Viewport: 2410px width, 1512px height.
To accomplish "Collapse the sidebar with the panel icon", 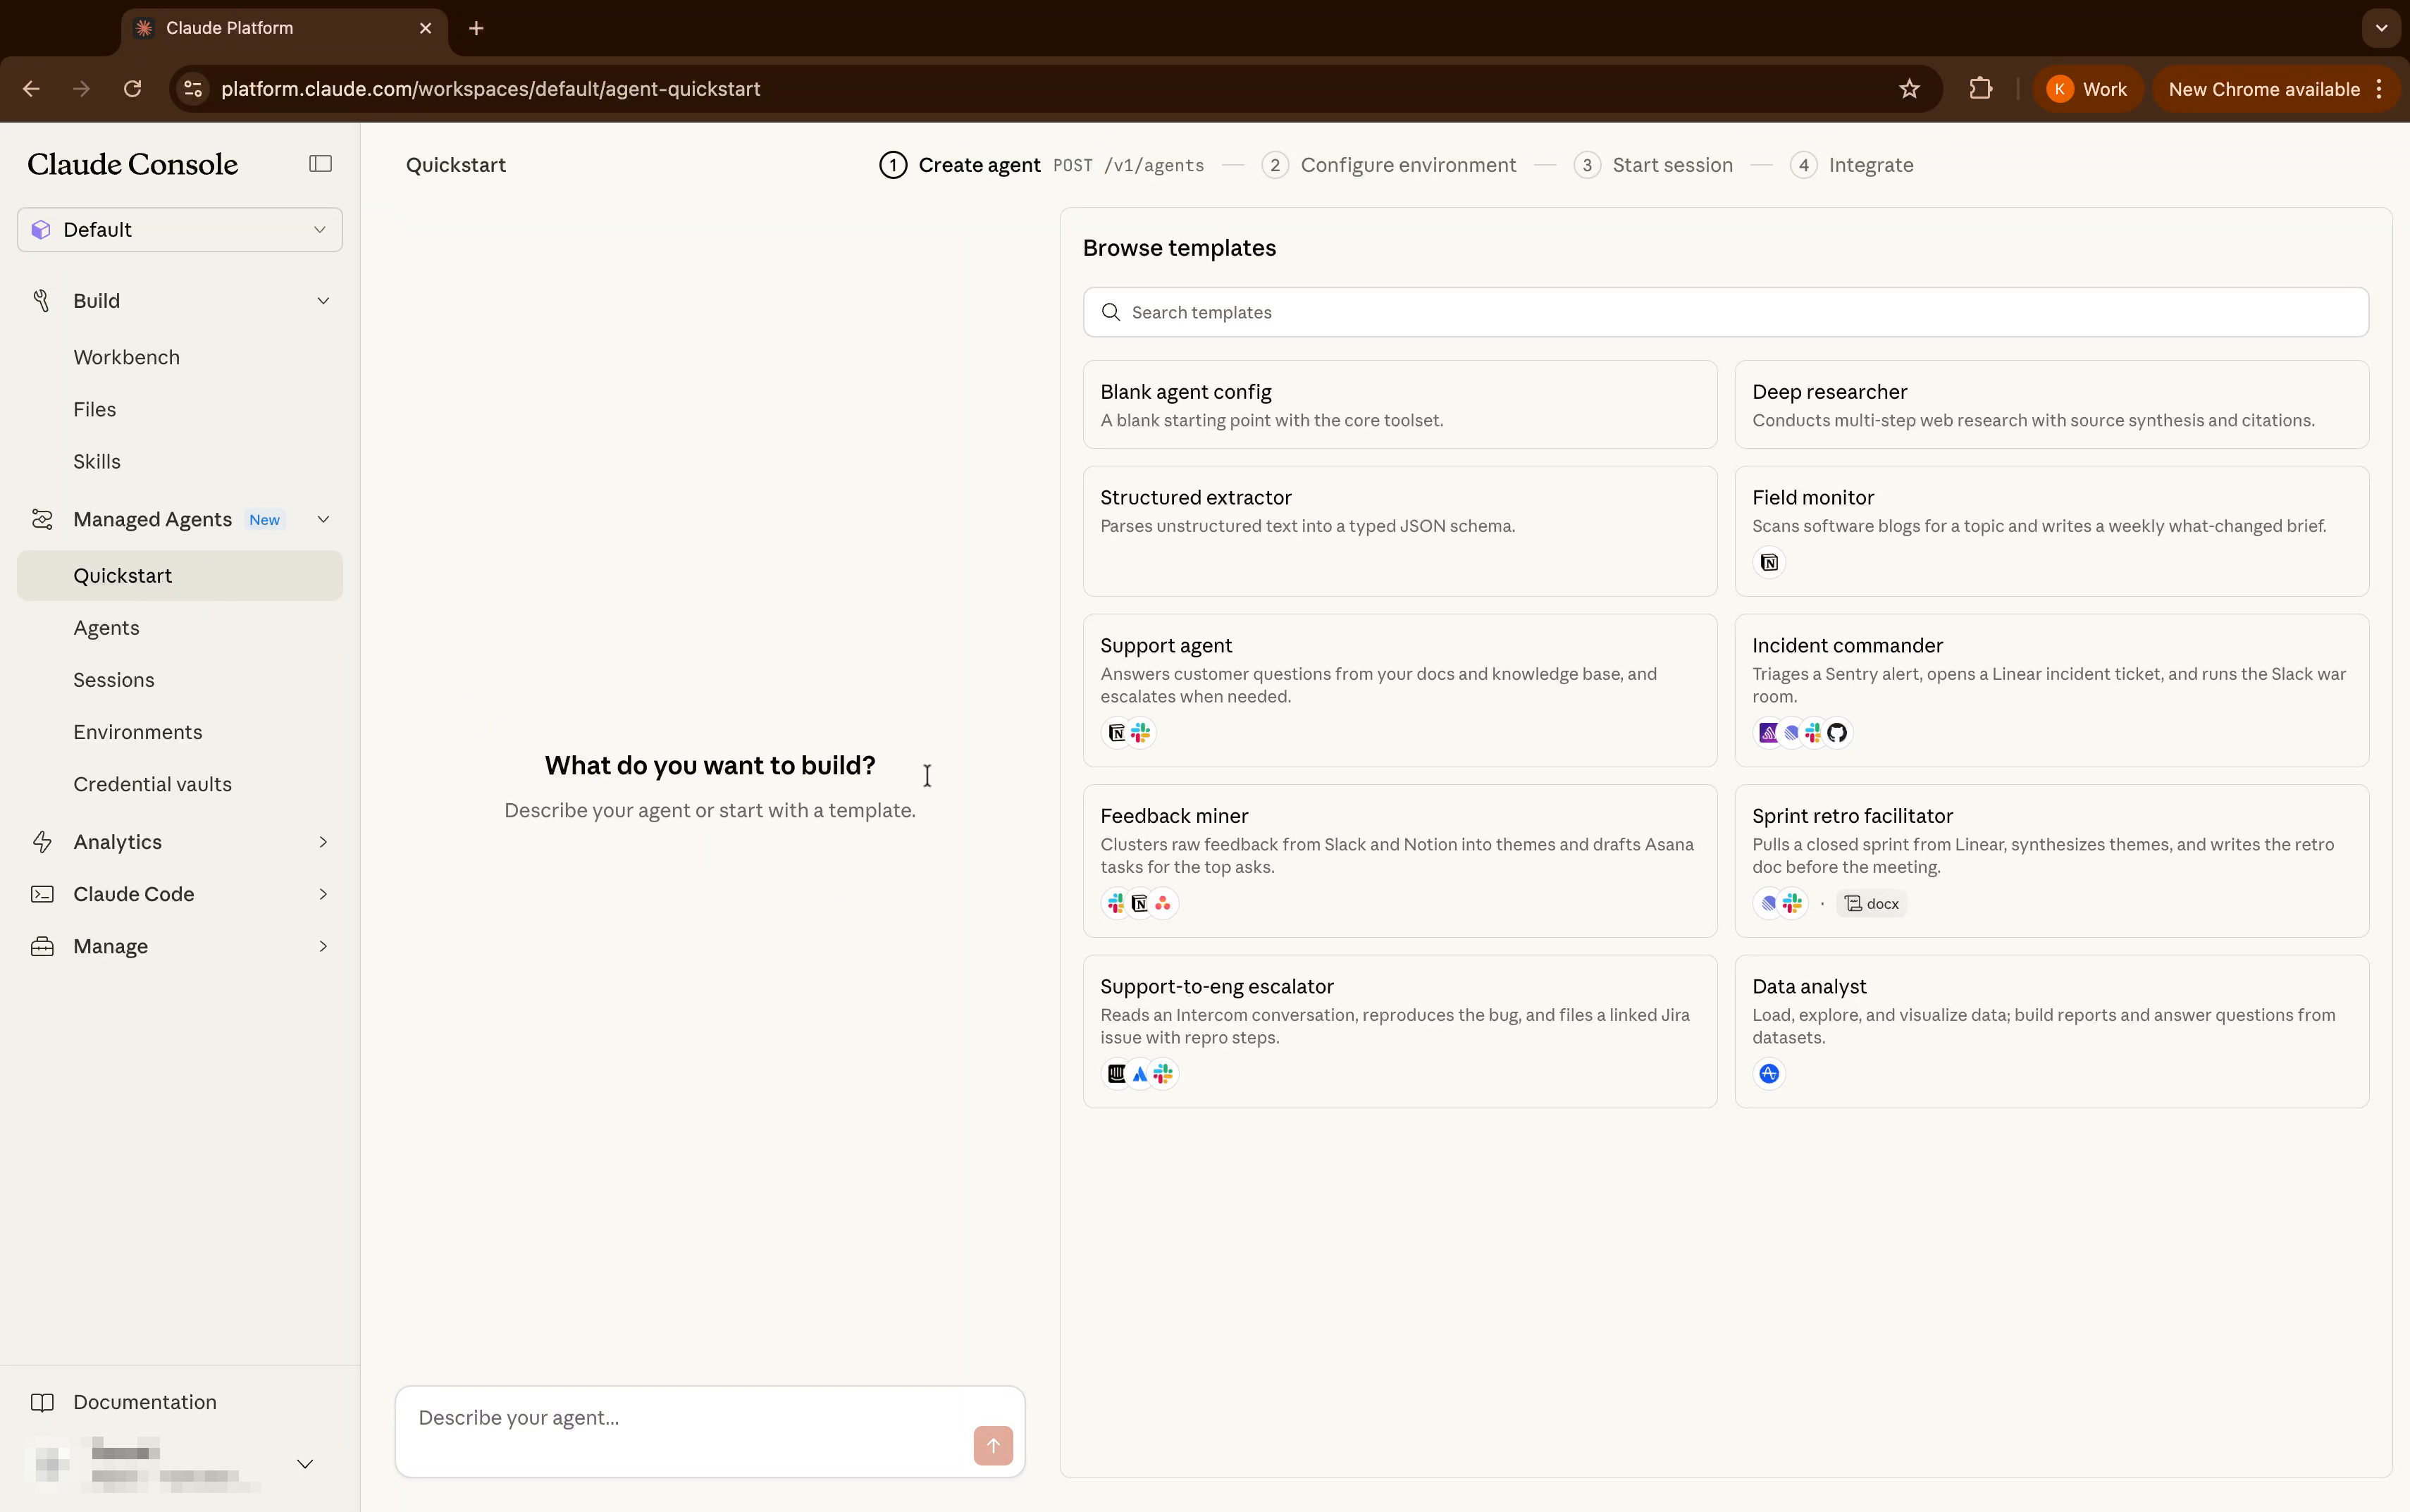I will pyautogui.click(x=320, y=164).
